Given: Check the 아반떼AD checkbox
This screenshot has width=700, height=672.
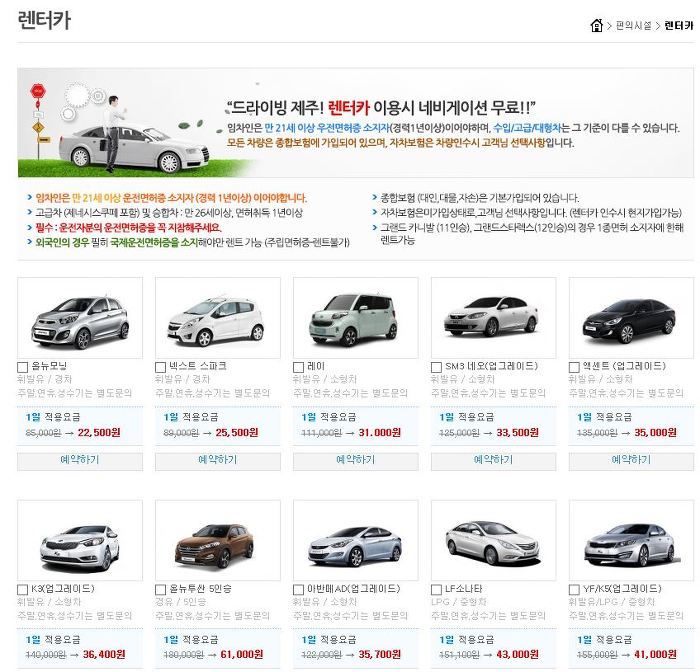Looking at the screenshot, I should [298, 589].
